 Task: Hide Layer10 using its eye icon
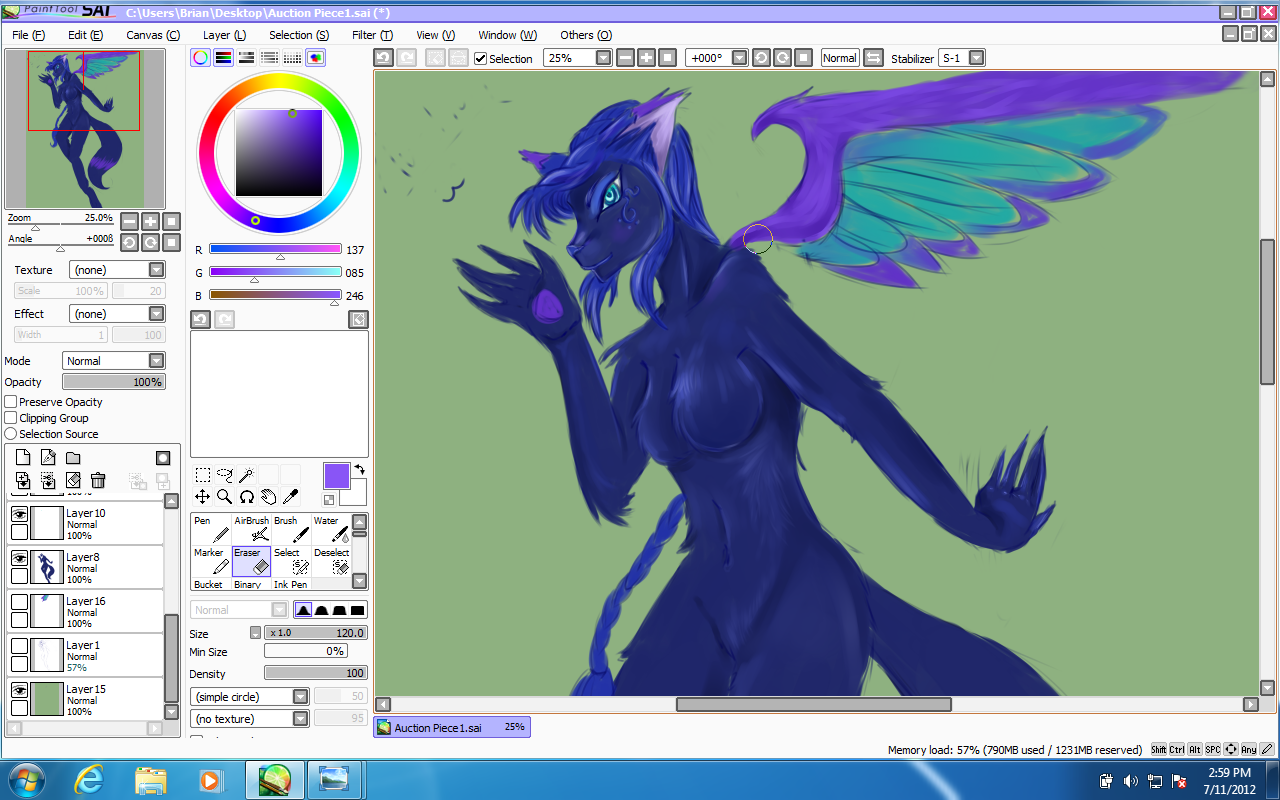[19, 514]
